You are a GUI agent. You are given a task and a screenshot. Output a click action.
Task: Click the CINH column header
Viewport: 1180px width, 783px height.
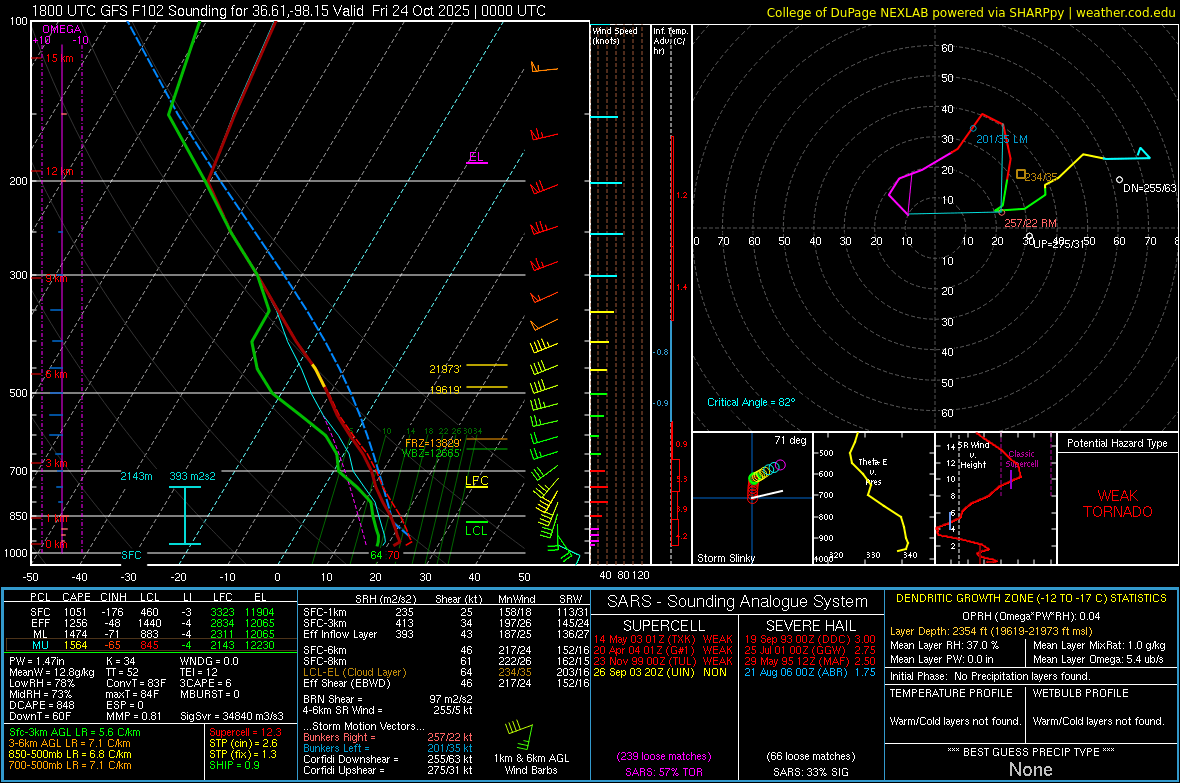(114, 597)
